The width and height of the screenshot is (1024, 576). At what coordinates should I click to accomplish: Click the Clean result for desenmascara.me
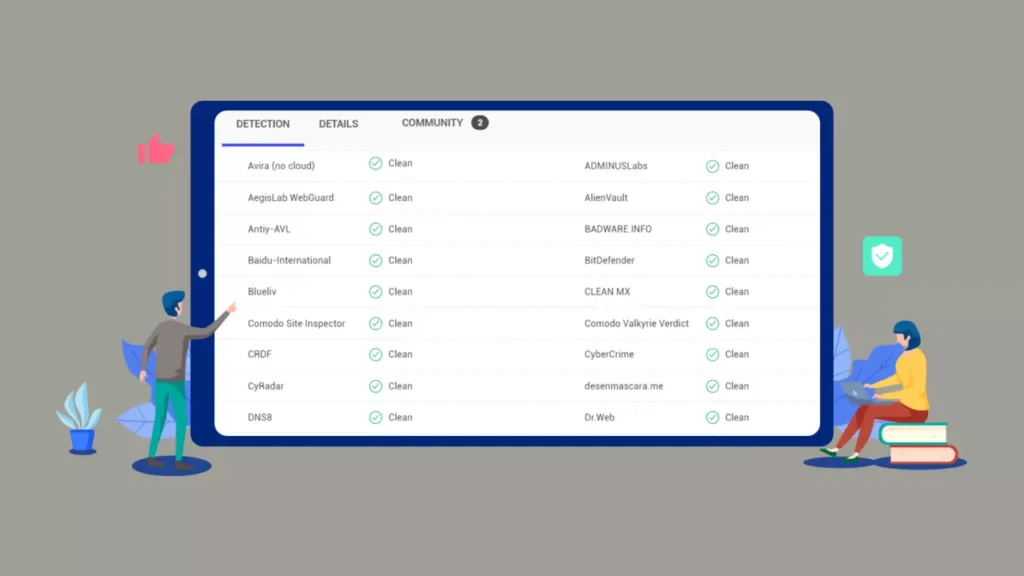[x=737, y=387]
